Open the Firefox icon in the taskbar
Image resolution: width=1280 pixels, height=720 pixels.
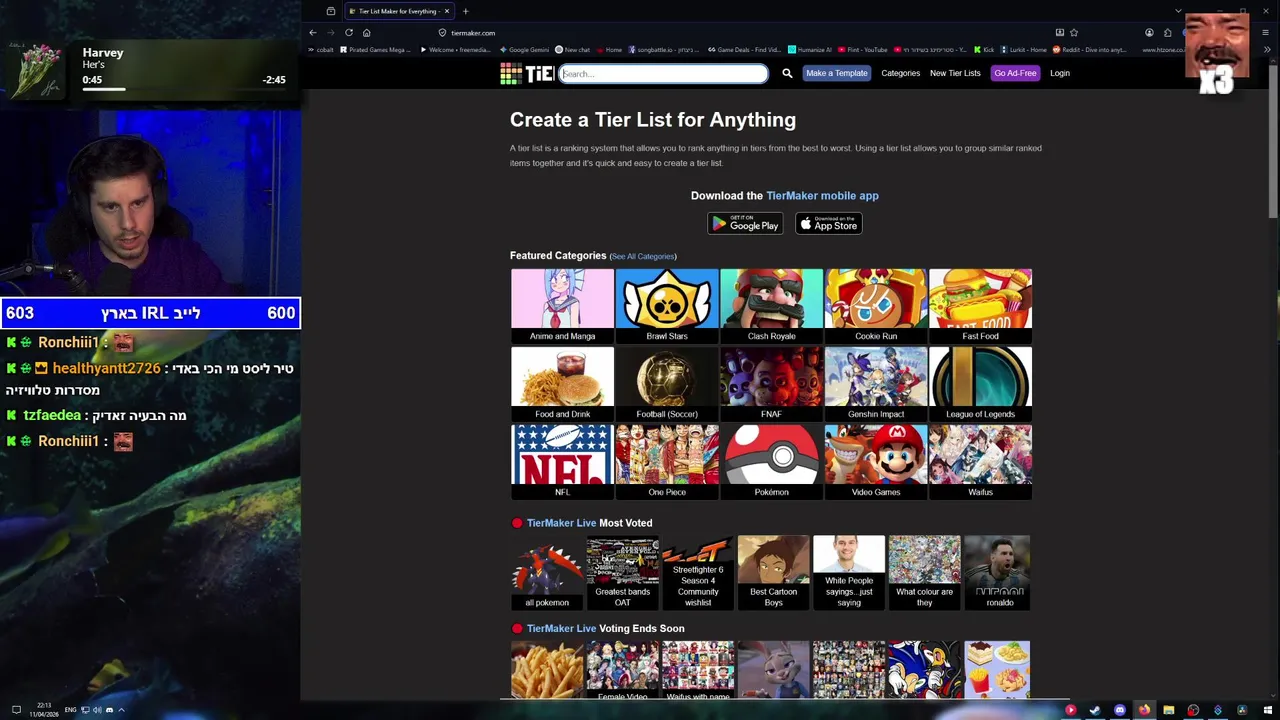(x=1144, y=710)
